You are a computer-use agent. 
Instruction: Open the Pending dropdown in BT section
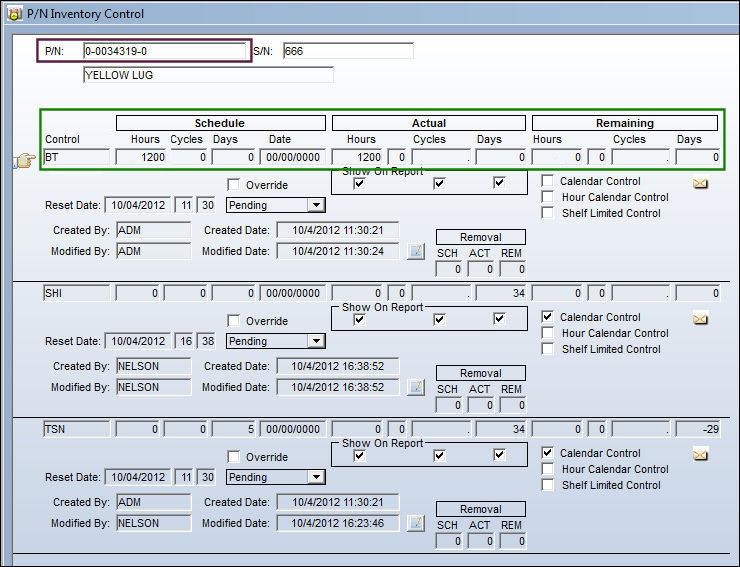316,205
